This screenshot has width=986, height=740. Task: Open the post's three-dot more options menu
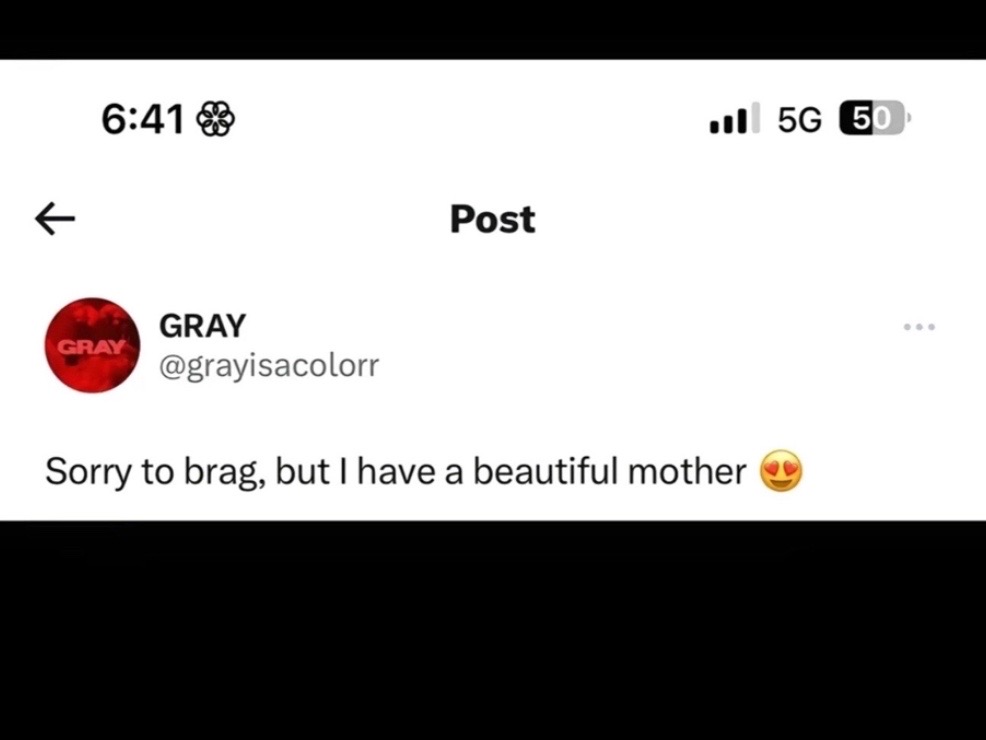(x=918, y=327)
